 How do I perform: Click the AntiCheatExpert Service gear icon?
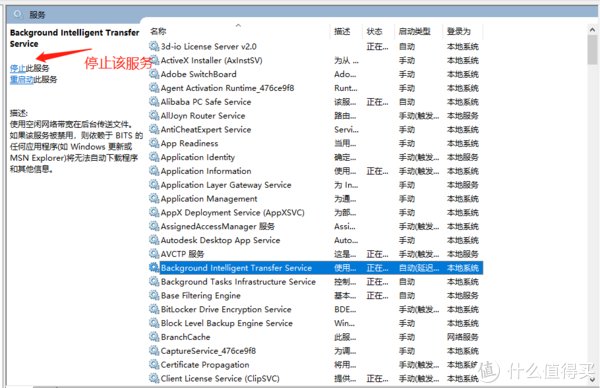click(x=154, y=129)
